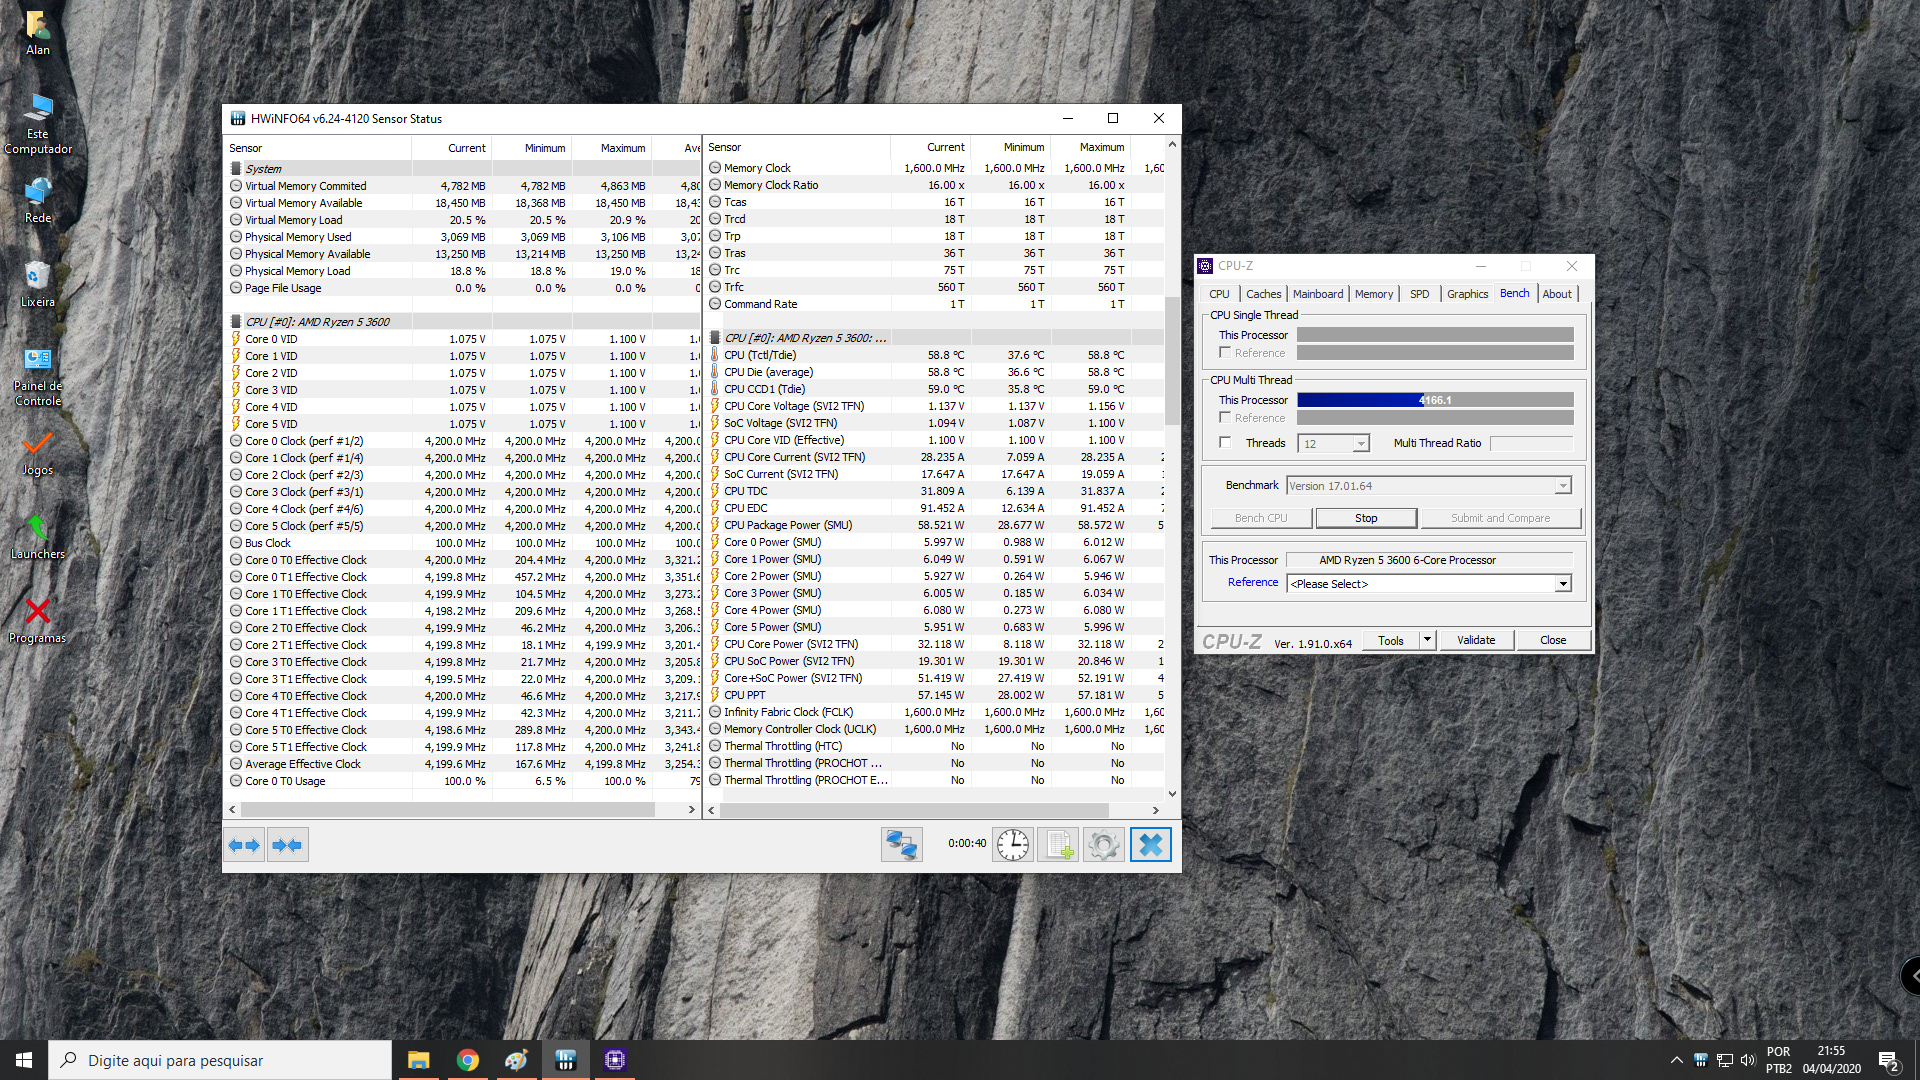Click the Validate button in CPU-Z

click(x=1476, y=640)
